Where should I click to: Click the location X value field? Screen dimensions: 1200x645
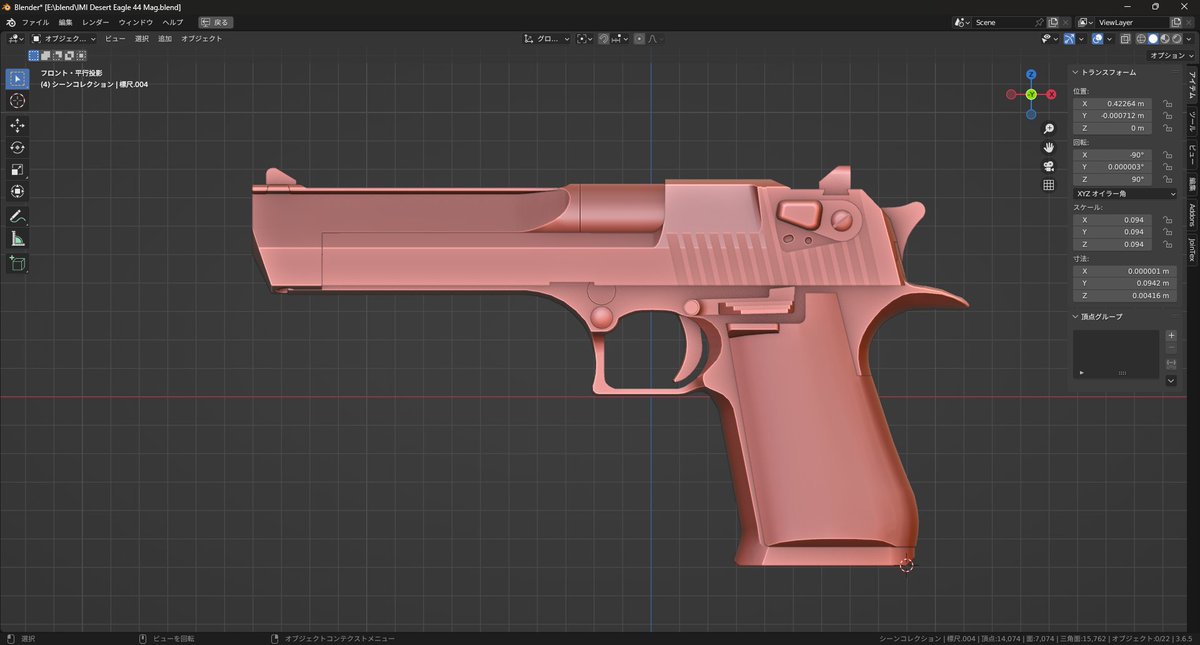(x=1112, y=103)
